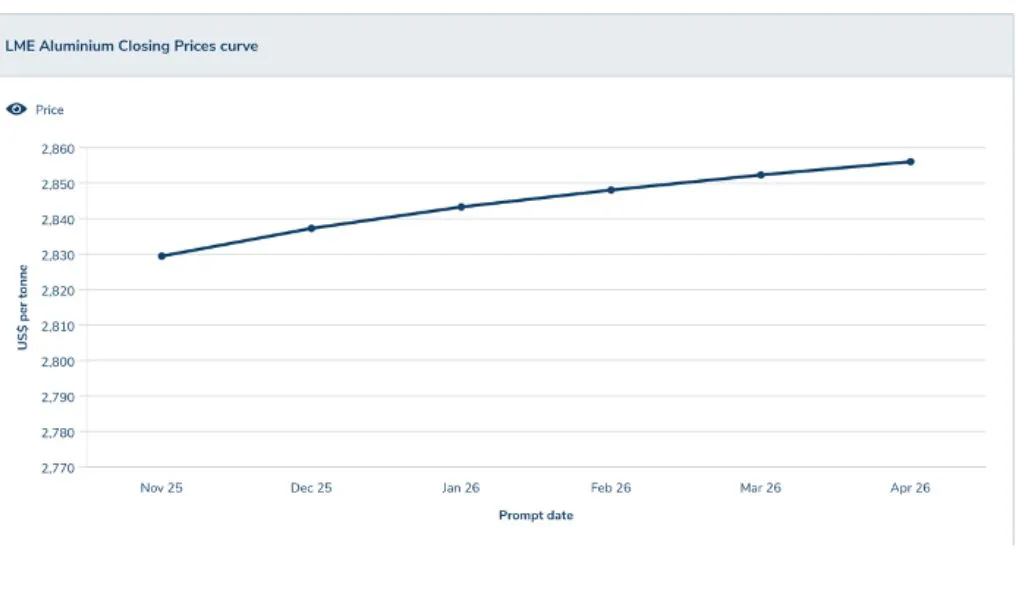Click the LME Aluminium Closing Prices curve title
This screenshot has width=1017, height=589.
click(132, 46)
